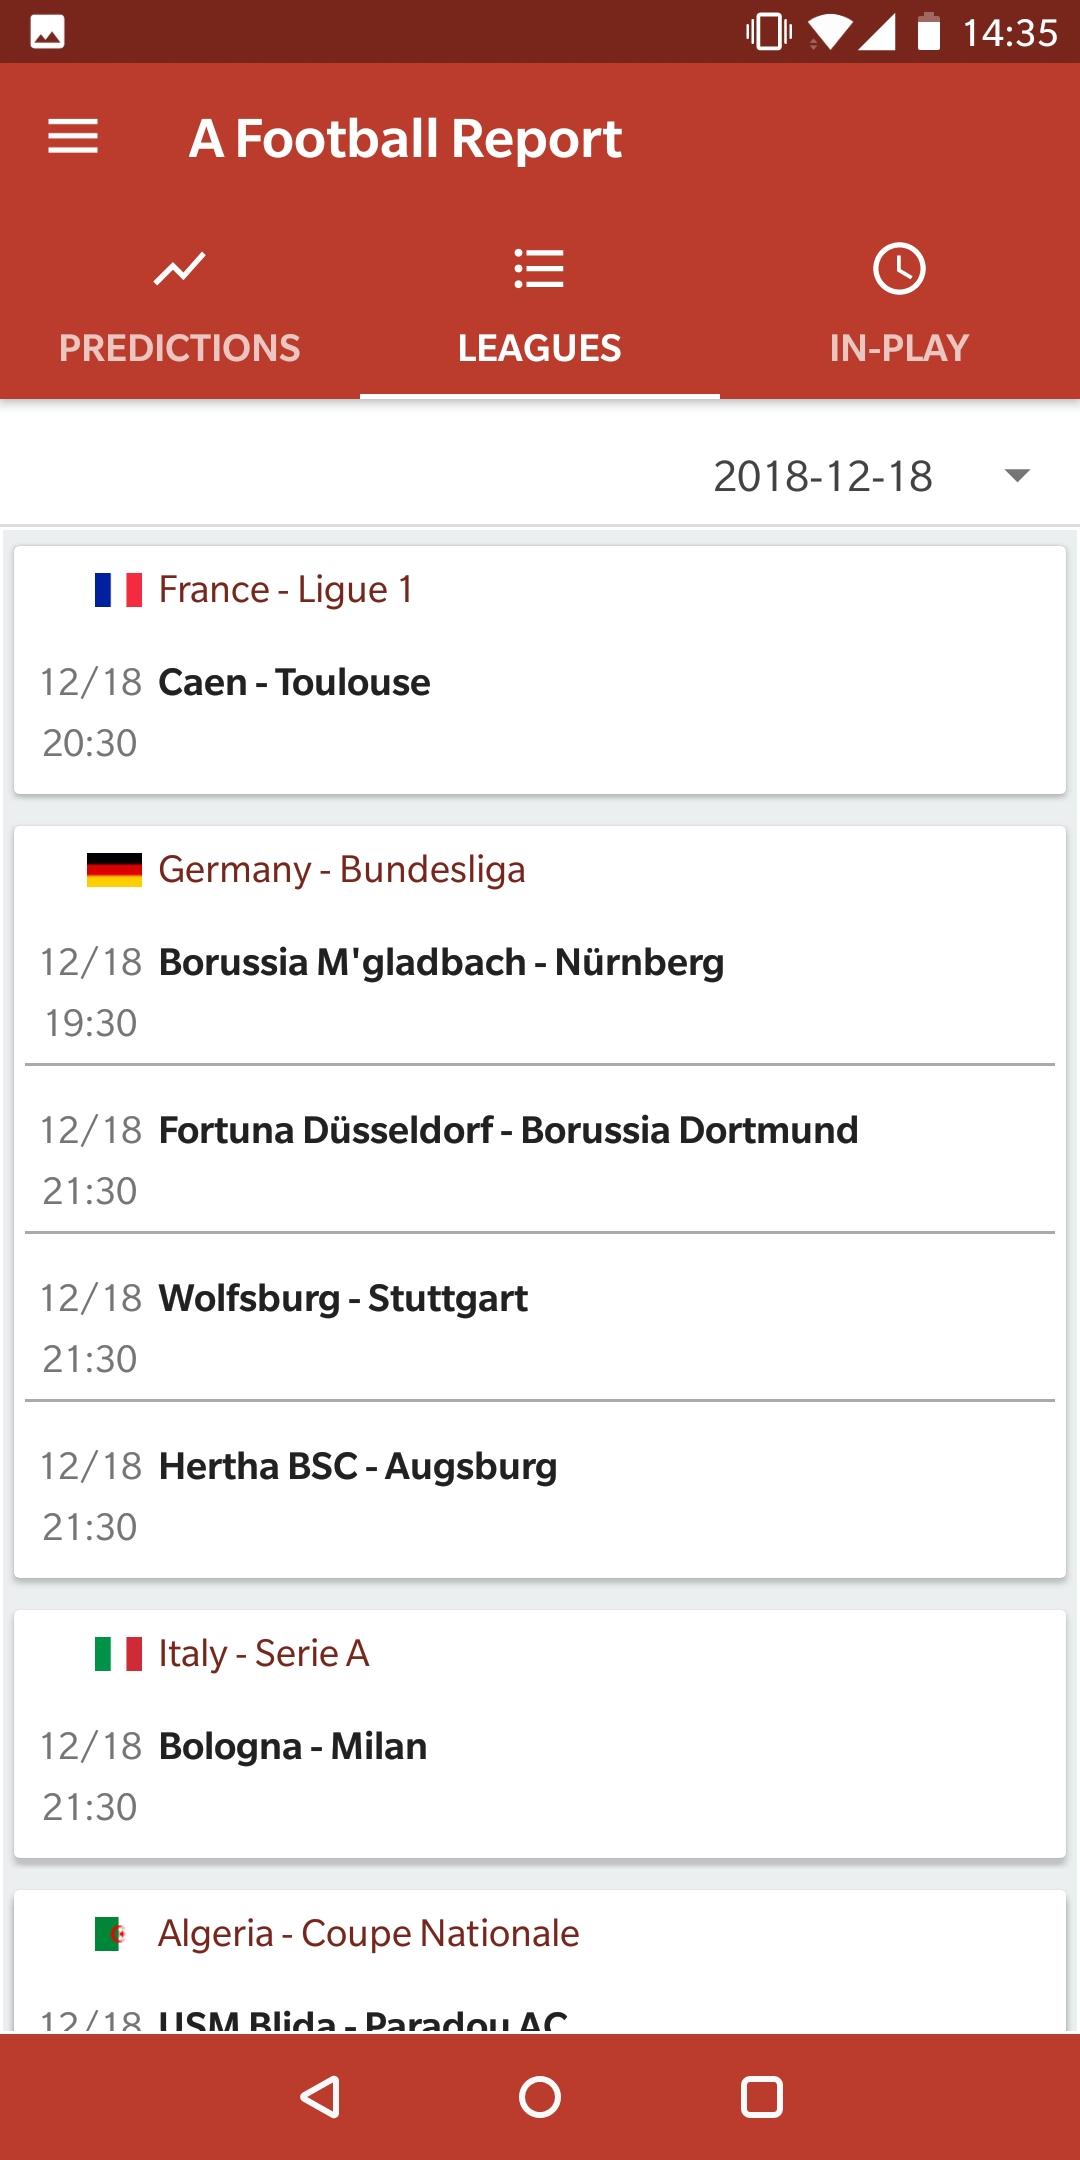1080x2160 pixels.
Task: Tap the In-Play clock icon
Action: point(899,269)
